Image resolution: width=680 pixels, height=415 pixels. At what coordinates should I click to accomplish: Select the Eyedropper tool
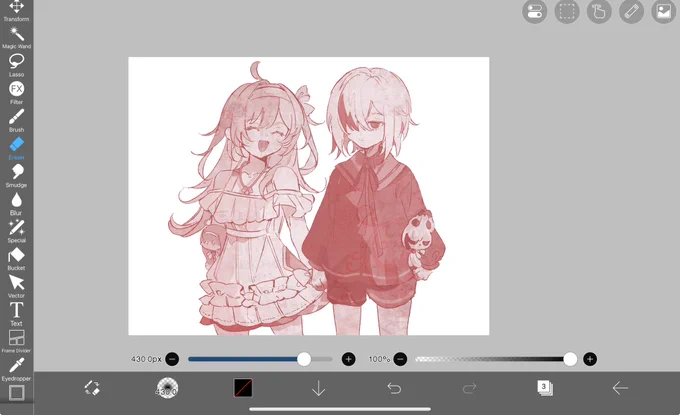[16, 369]
